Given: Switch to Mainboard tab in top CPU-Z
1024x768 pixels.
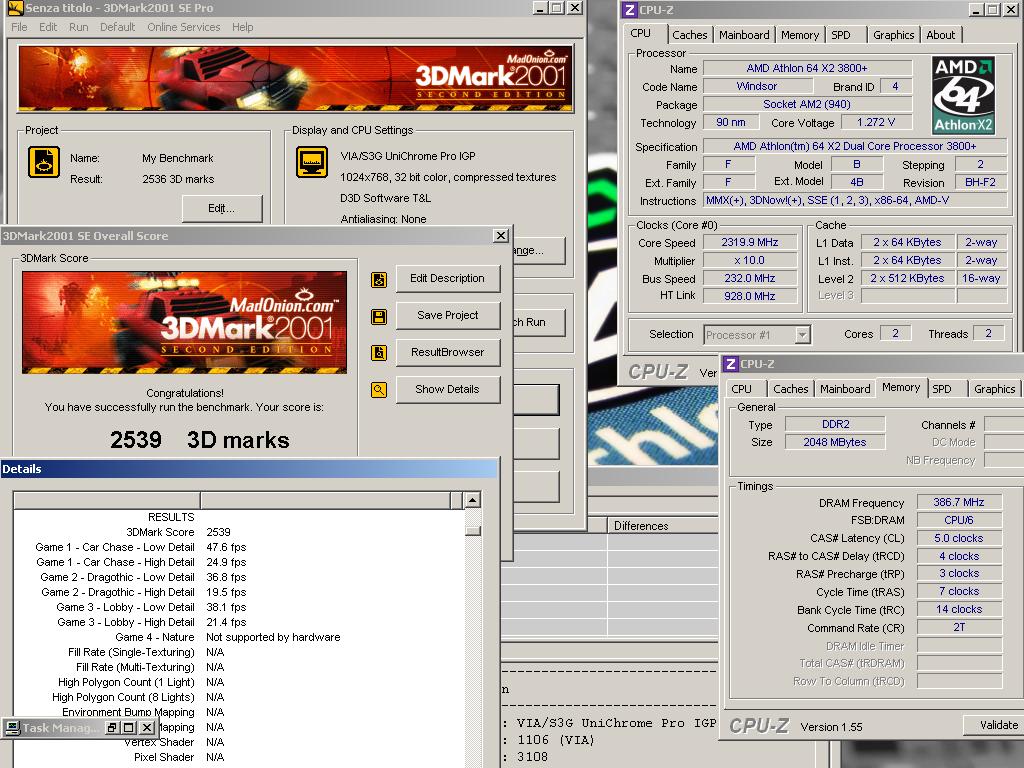Looking at the screenshot, I should click(x=744, y=35).
